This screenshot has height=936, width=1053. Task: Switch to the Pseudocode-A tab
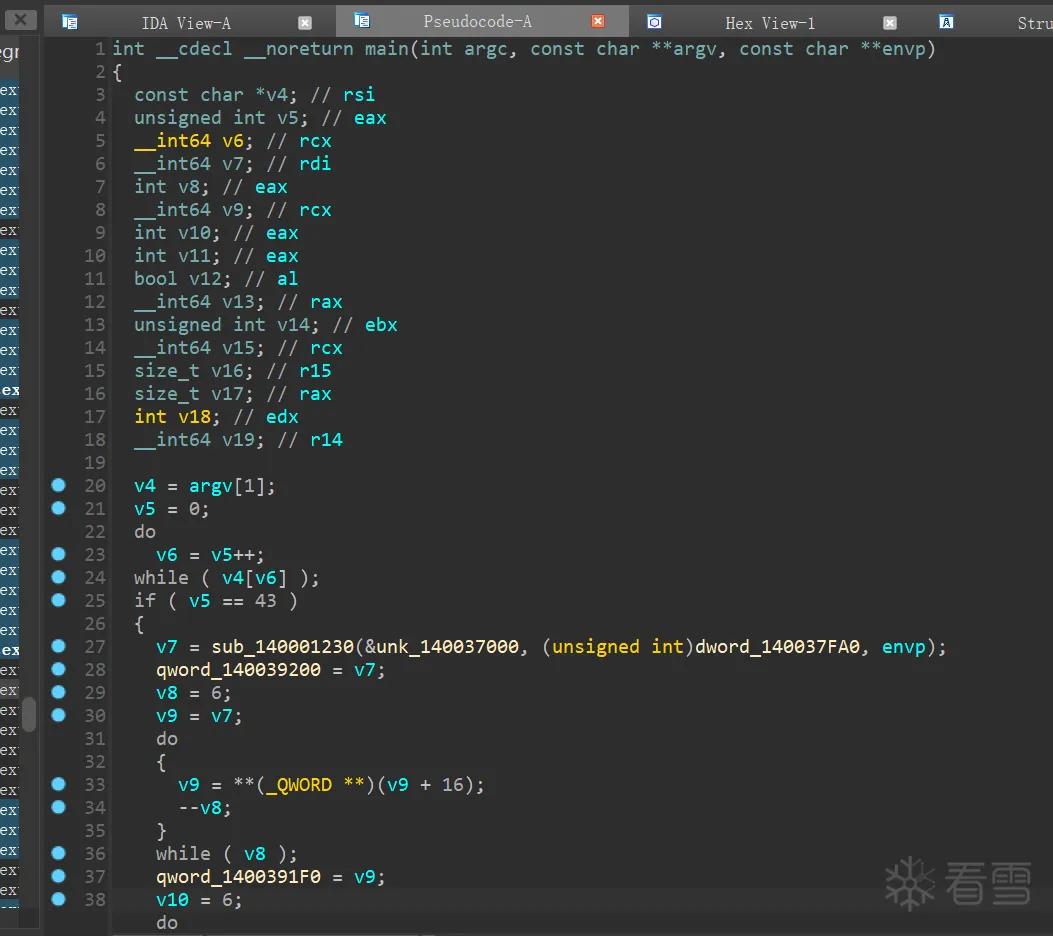pyautogui.click(x=477, y=21)
